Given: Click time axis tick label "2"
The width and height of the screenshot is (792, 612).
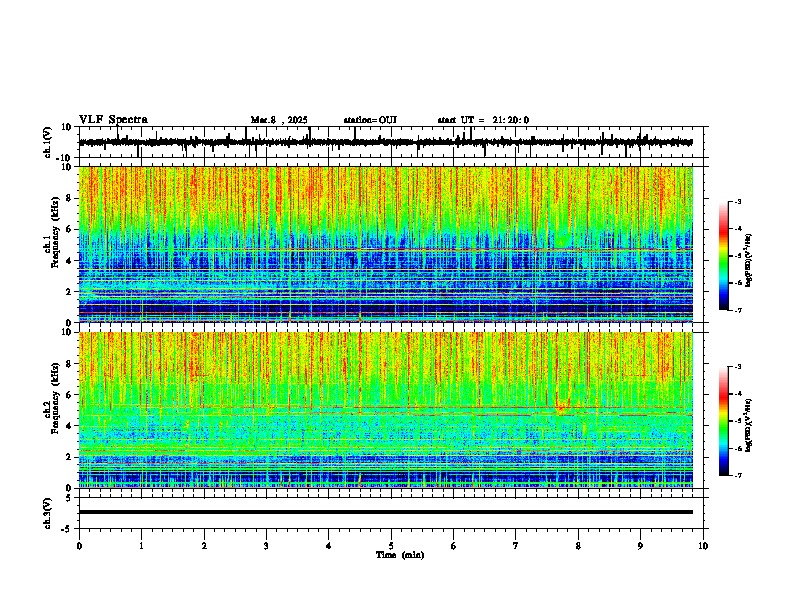Looking at the screenshot, I should pos(204,546).
